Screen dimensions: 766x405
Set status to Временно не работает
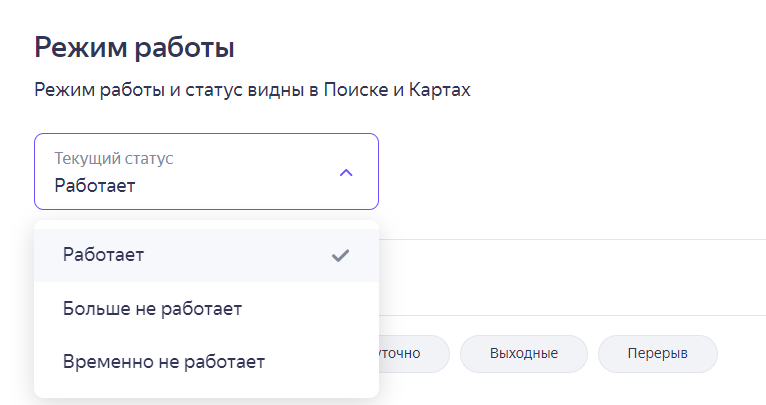[163, 361]
